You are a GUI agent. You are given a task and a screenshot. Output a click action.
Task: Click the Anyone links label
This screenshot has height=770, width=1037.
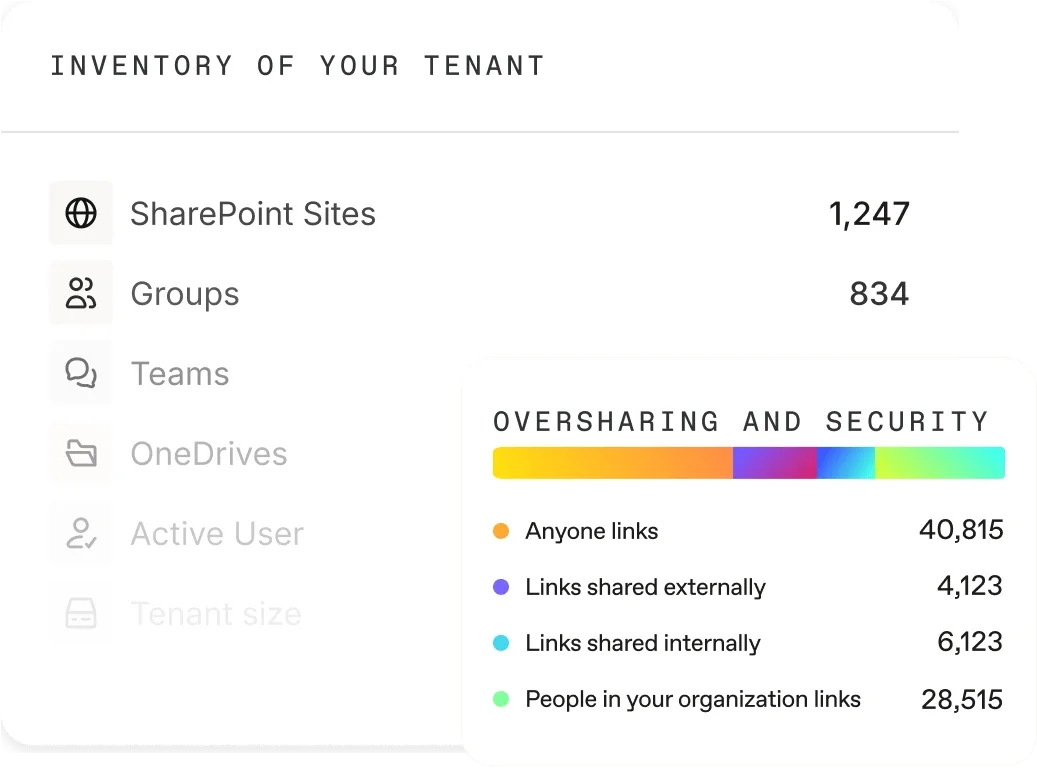592,531
